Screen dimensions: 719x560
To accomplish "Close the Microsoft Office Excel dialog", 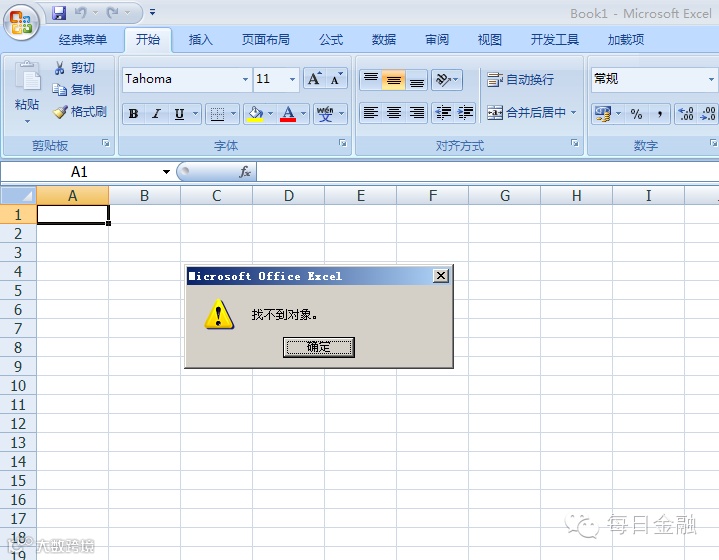I will click(441, 276).
